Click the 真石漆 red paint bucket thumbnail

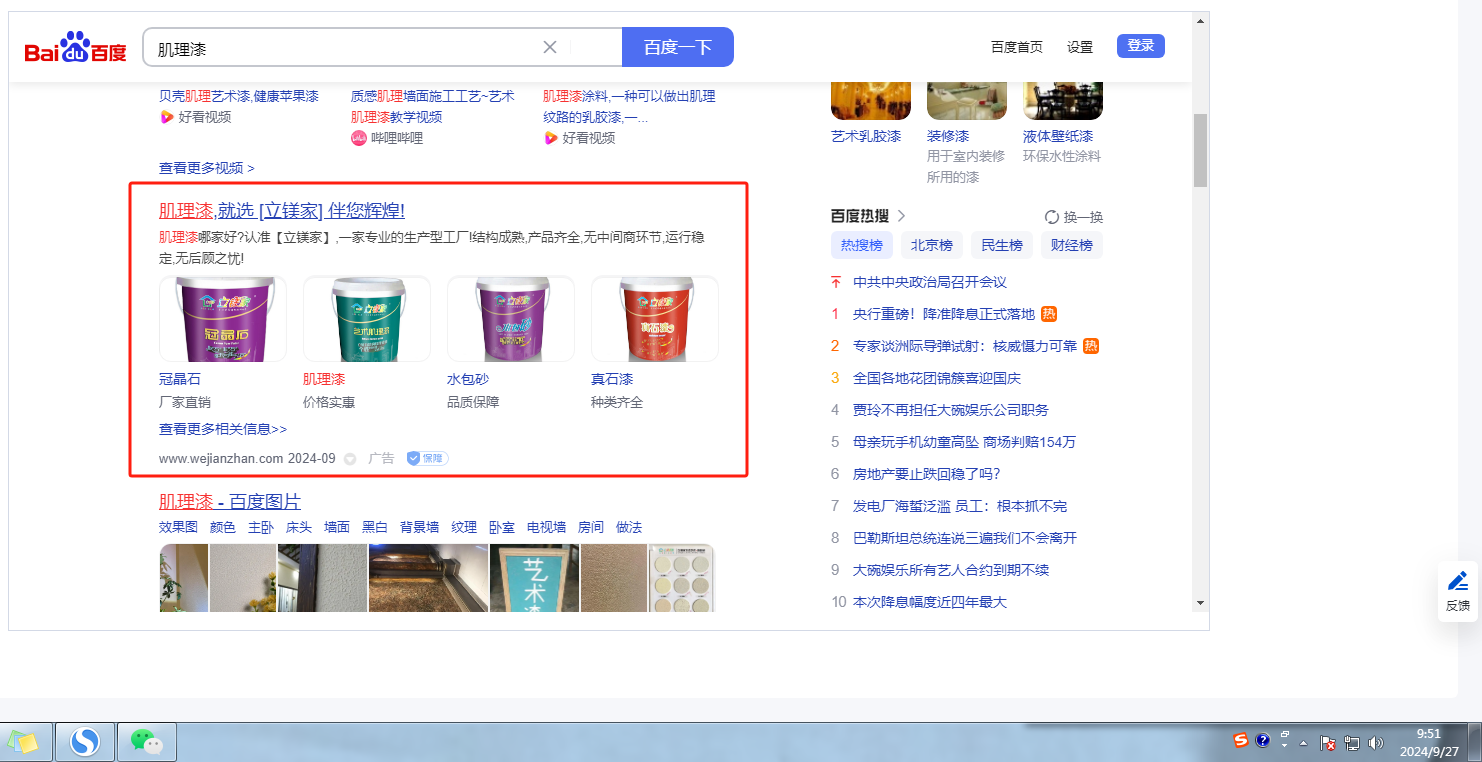[654, 319]
